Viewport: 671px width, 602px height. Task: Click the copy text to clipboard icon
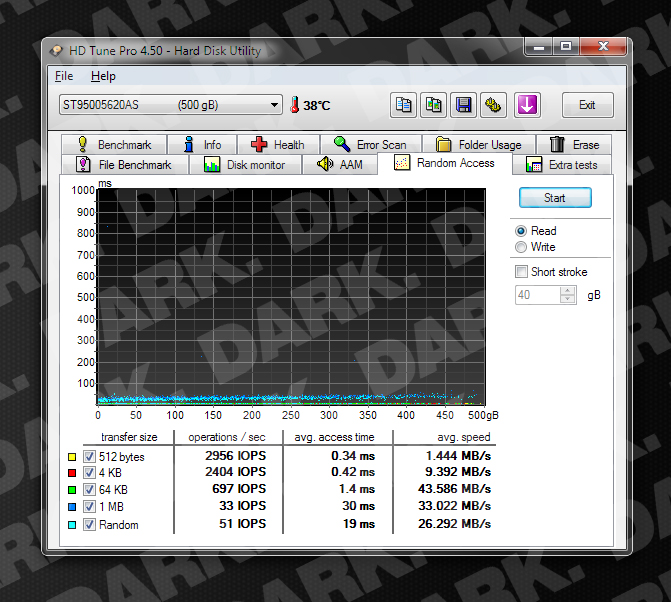click(x=403, y=105)
